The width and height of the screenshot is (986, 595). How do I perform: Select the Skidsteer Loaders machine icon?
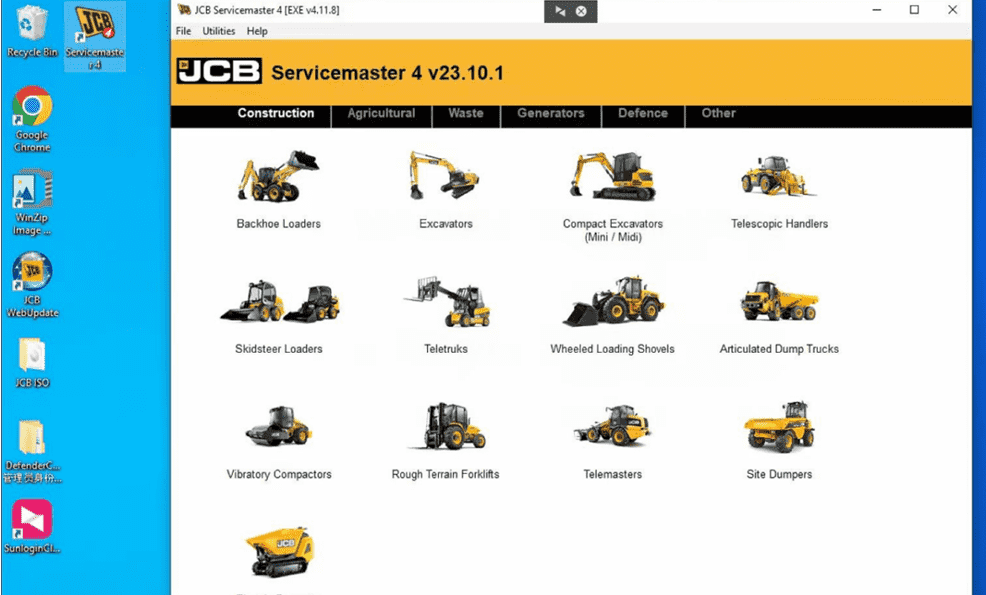[x=279, y=302]
